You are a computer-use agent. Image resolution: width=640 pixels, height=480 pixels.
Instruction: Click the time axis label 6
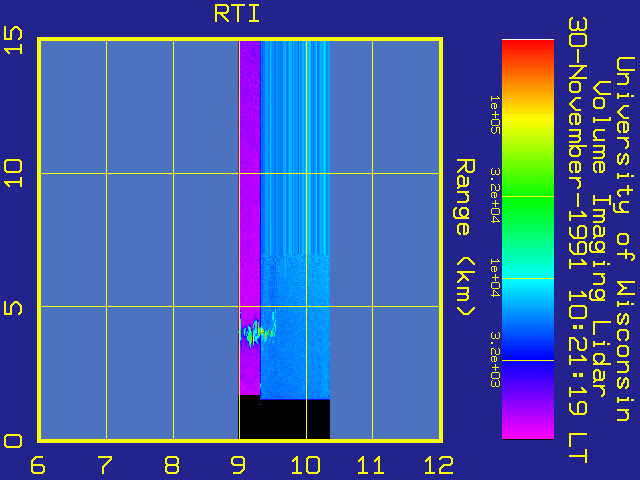click(x=38, y=465)
